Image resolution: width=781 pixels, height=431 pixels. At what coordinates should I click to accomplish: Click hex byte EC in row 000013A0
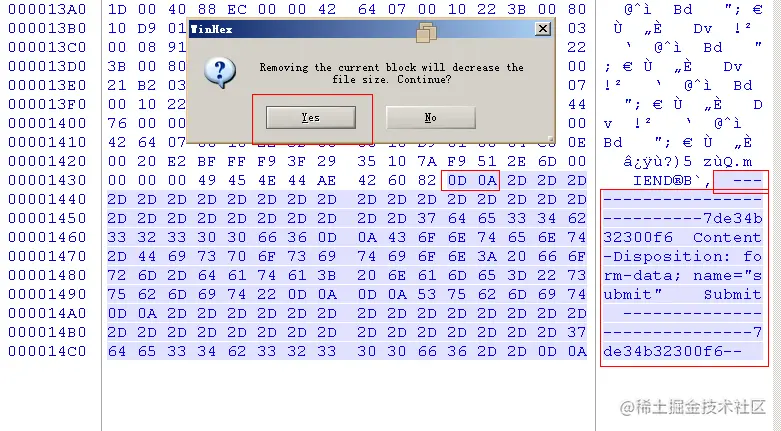pyautogui.click(x=237, y=9)
